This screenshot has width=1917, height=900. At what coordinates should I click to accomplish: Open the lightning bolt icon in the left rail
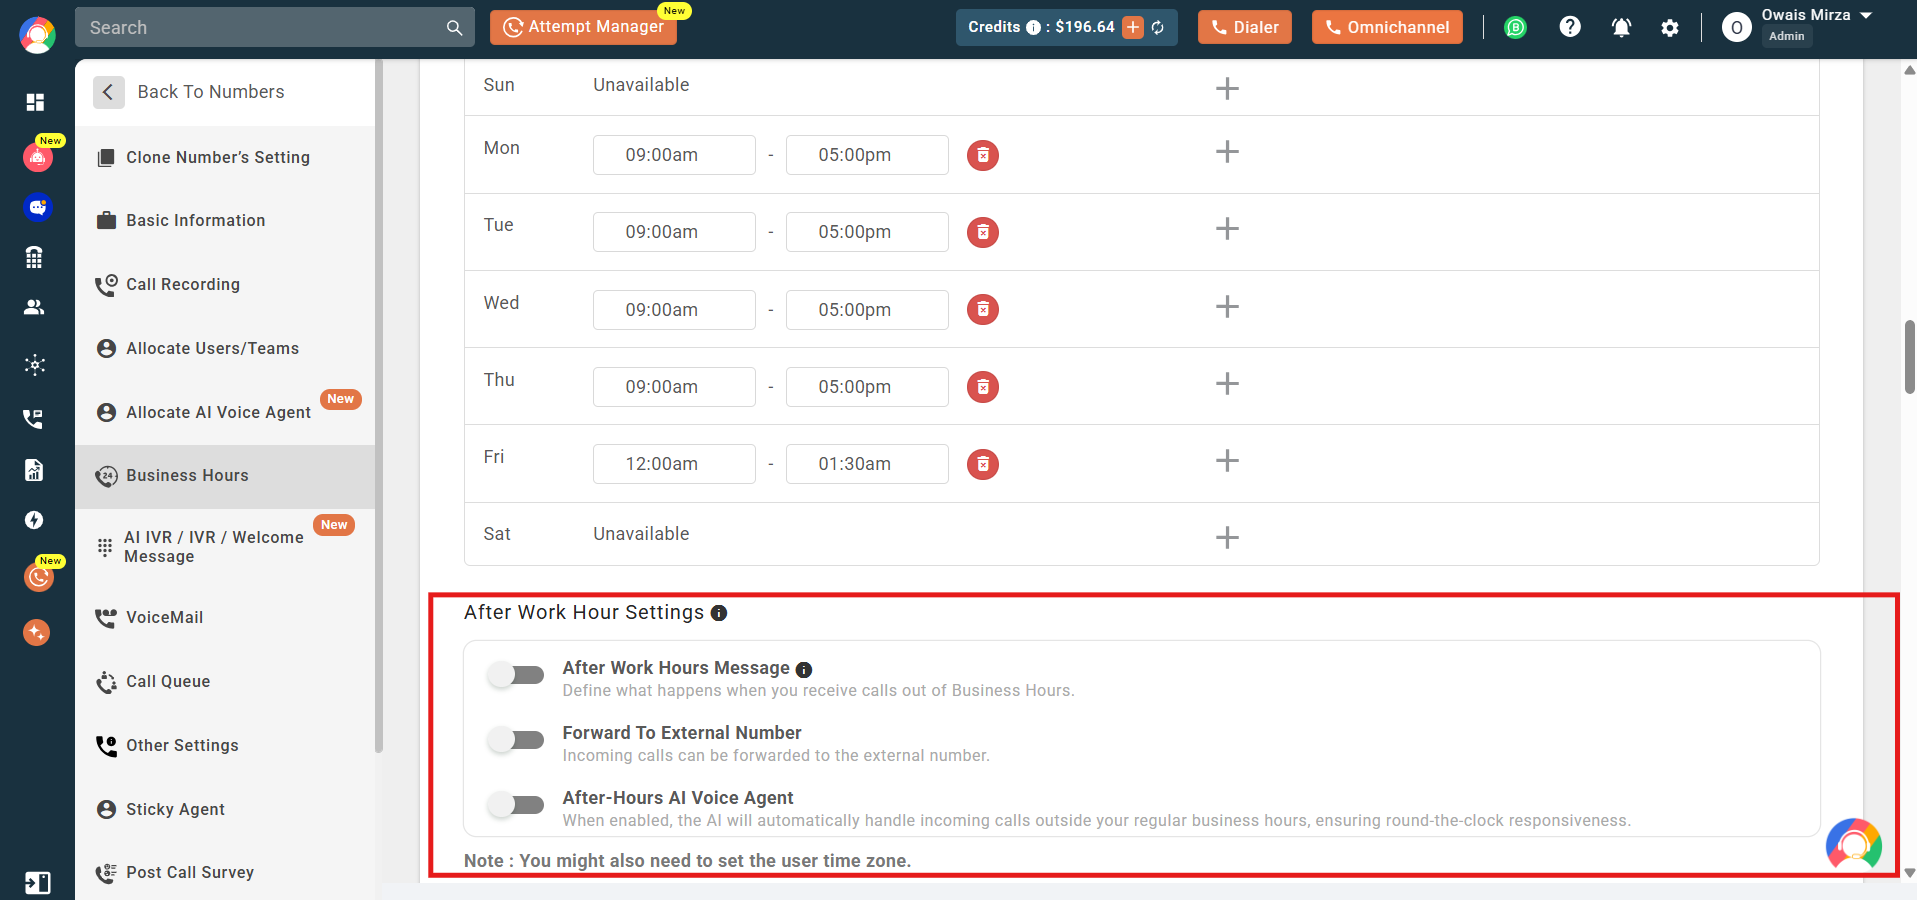point(35,520)
